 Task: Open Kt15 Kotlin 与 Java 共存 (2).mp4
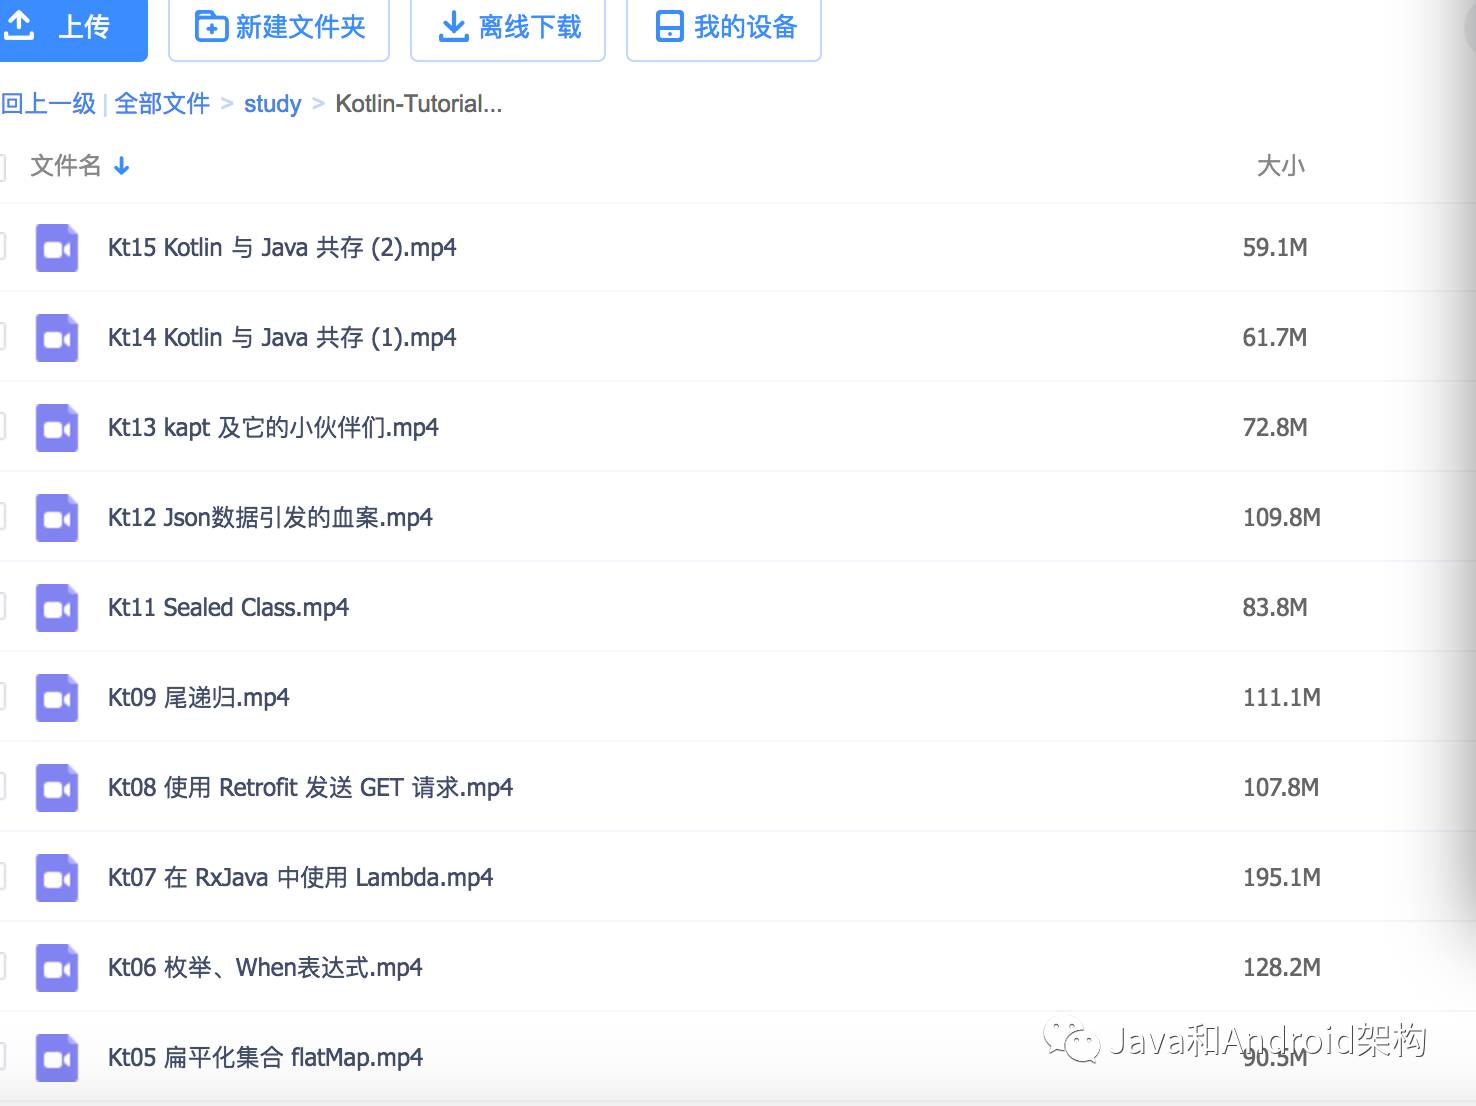tap(282, 248)
